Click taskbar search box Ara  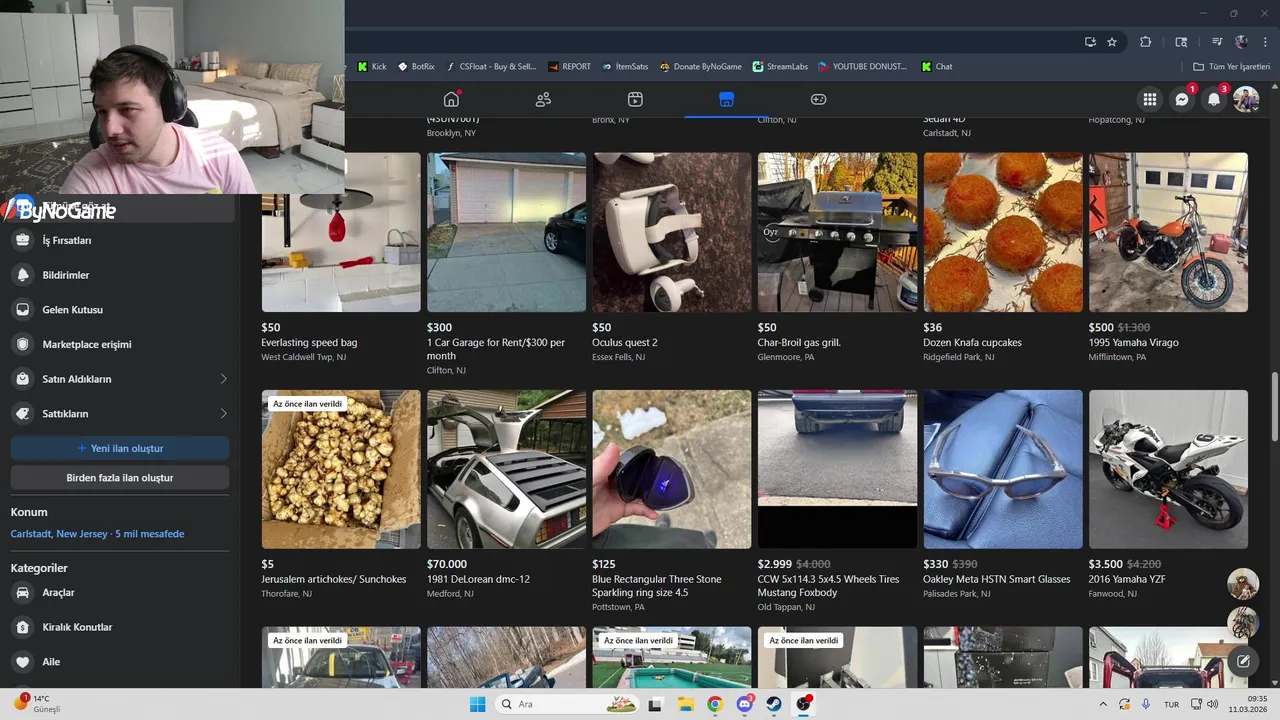(568, 704)
